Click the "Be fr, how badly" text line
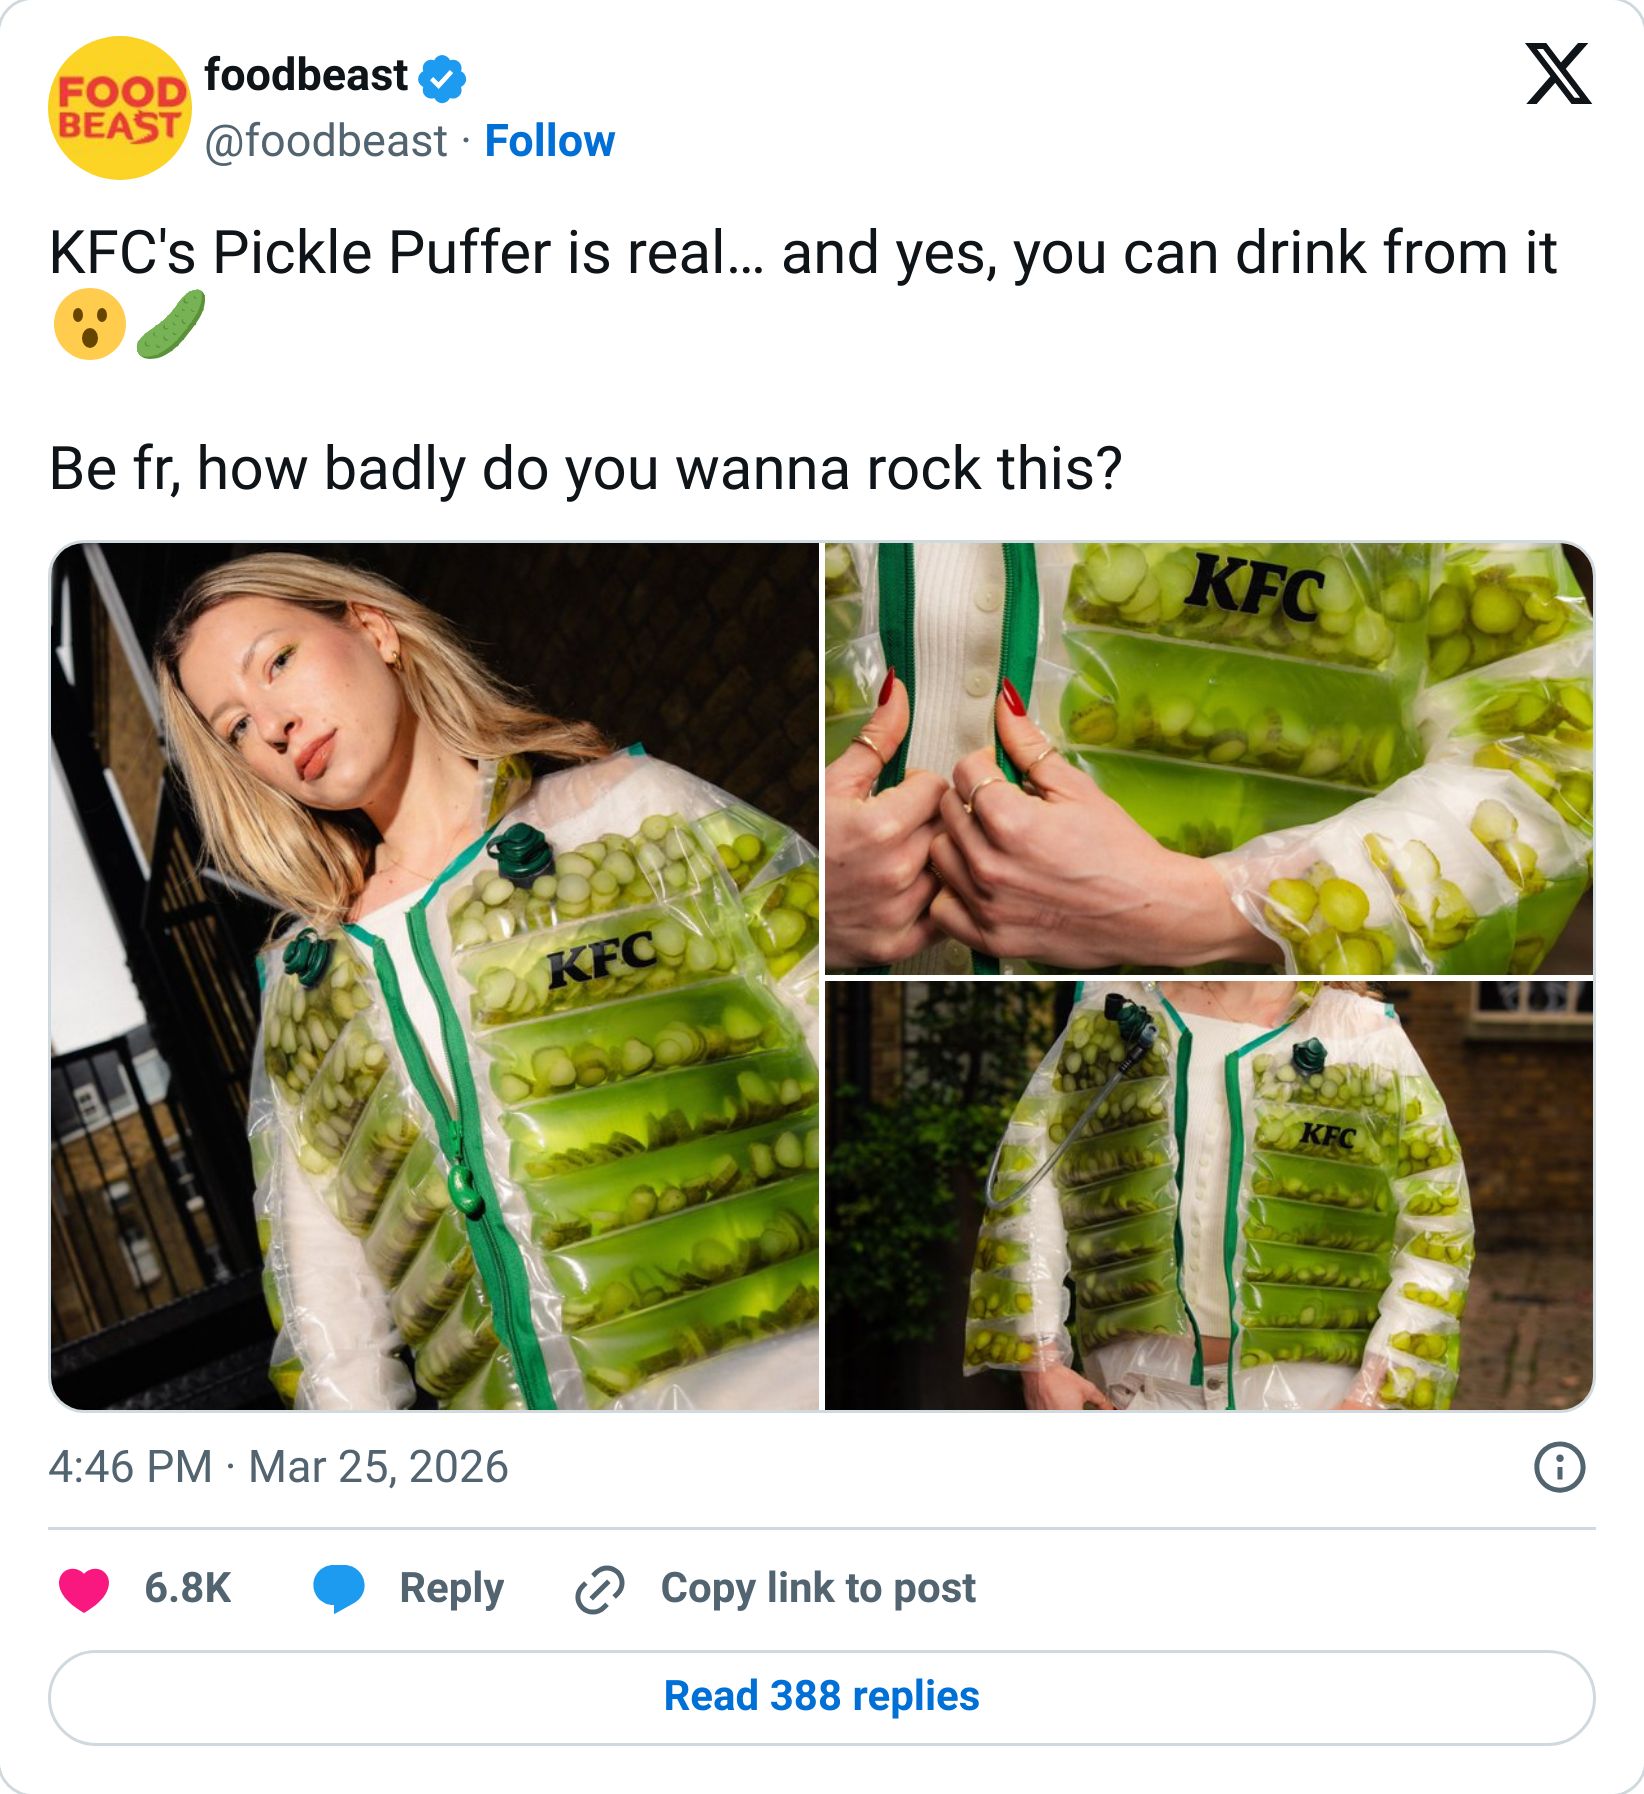The height and width of the screenshot is (1794, 1644). click(585, 468)
